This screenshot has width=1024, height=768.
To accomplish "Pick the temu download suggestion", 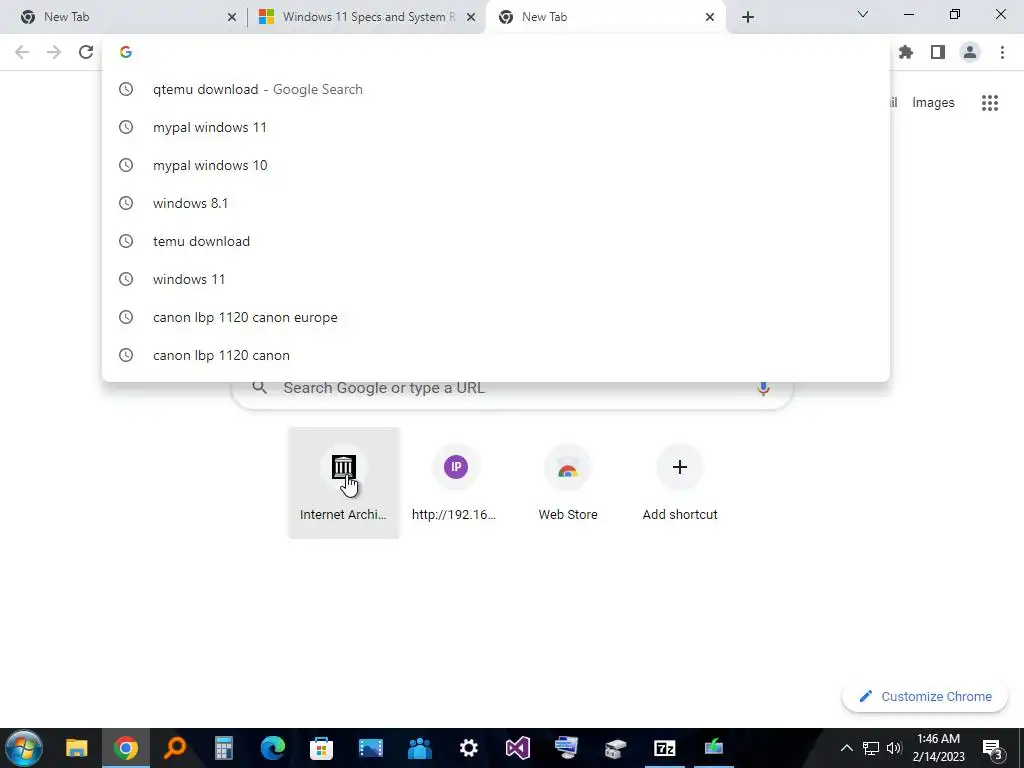I will pyautogui.click(x=496, y=241).
